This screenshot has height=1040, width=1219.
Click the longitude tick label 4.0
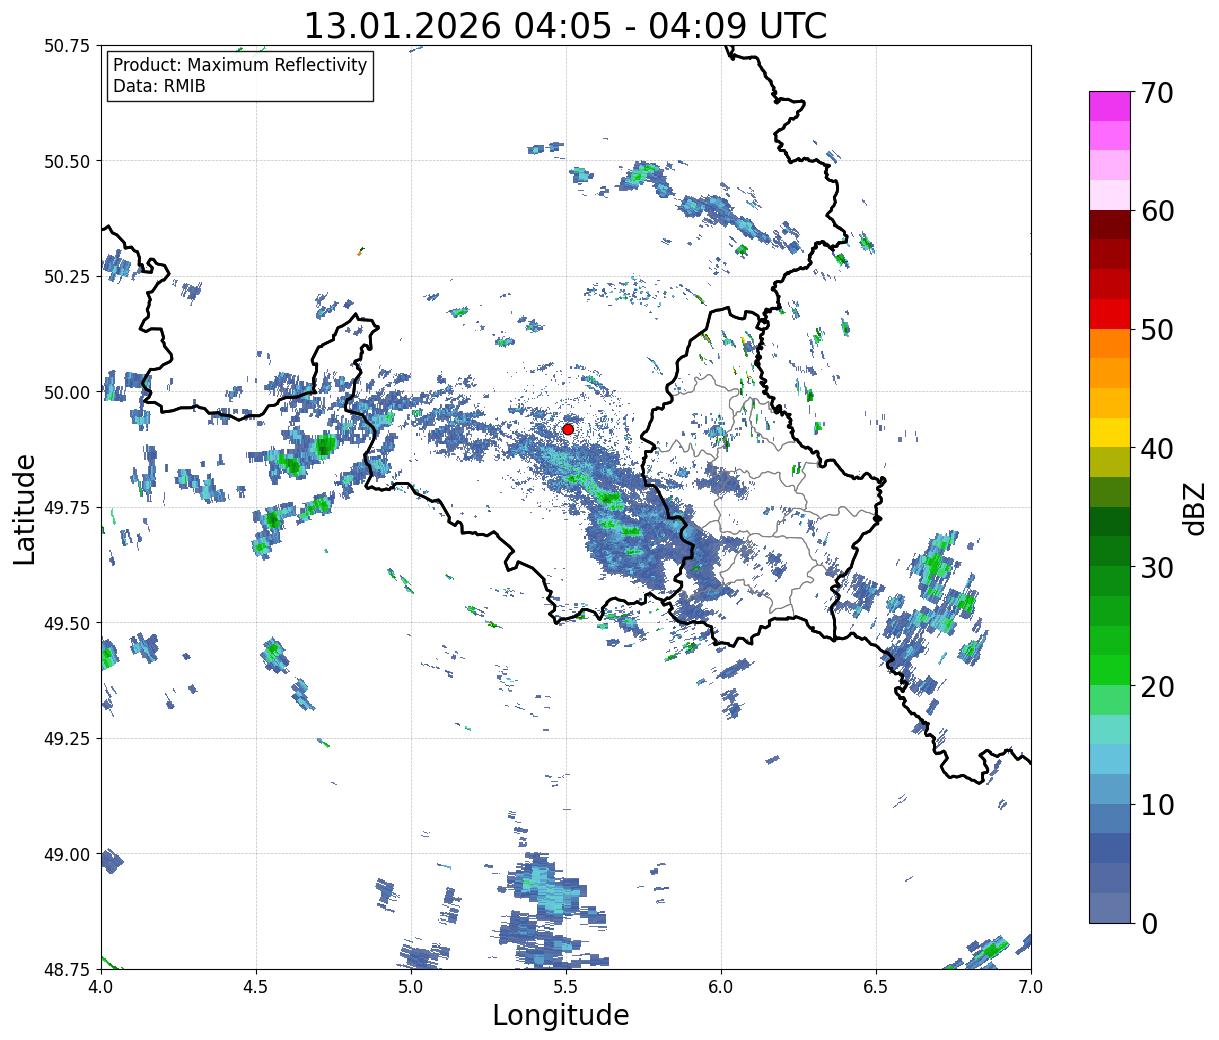point(101,986)
